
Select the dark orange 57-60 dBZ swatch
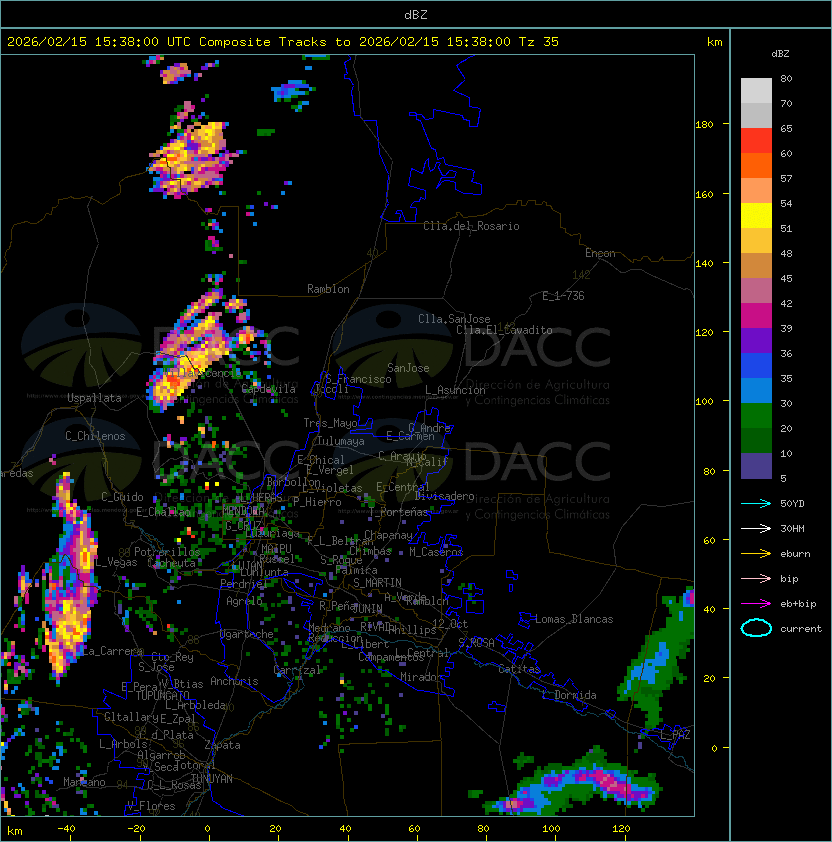coord(756,165)
